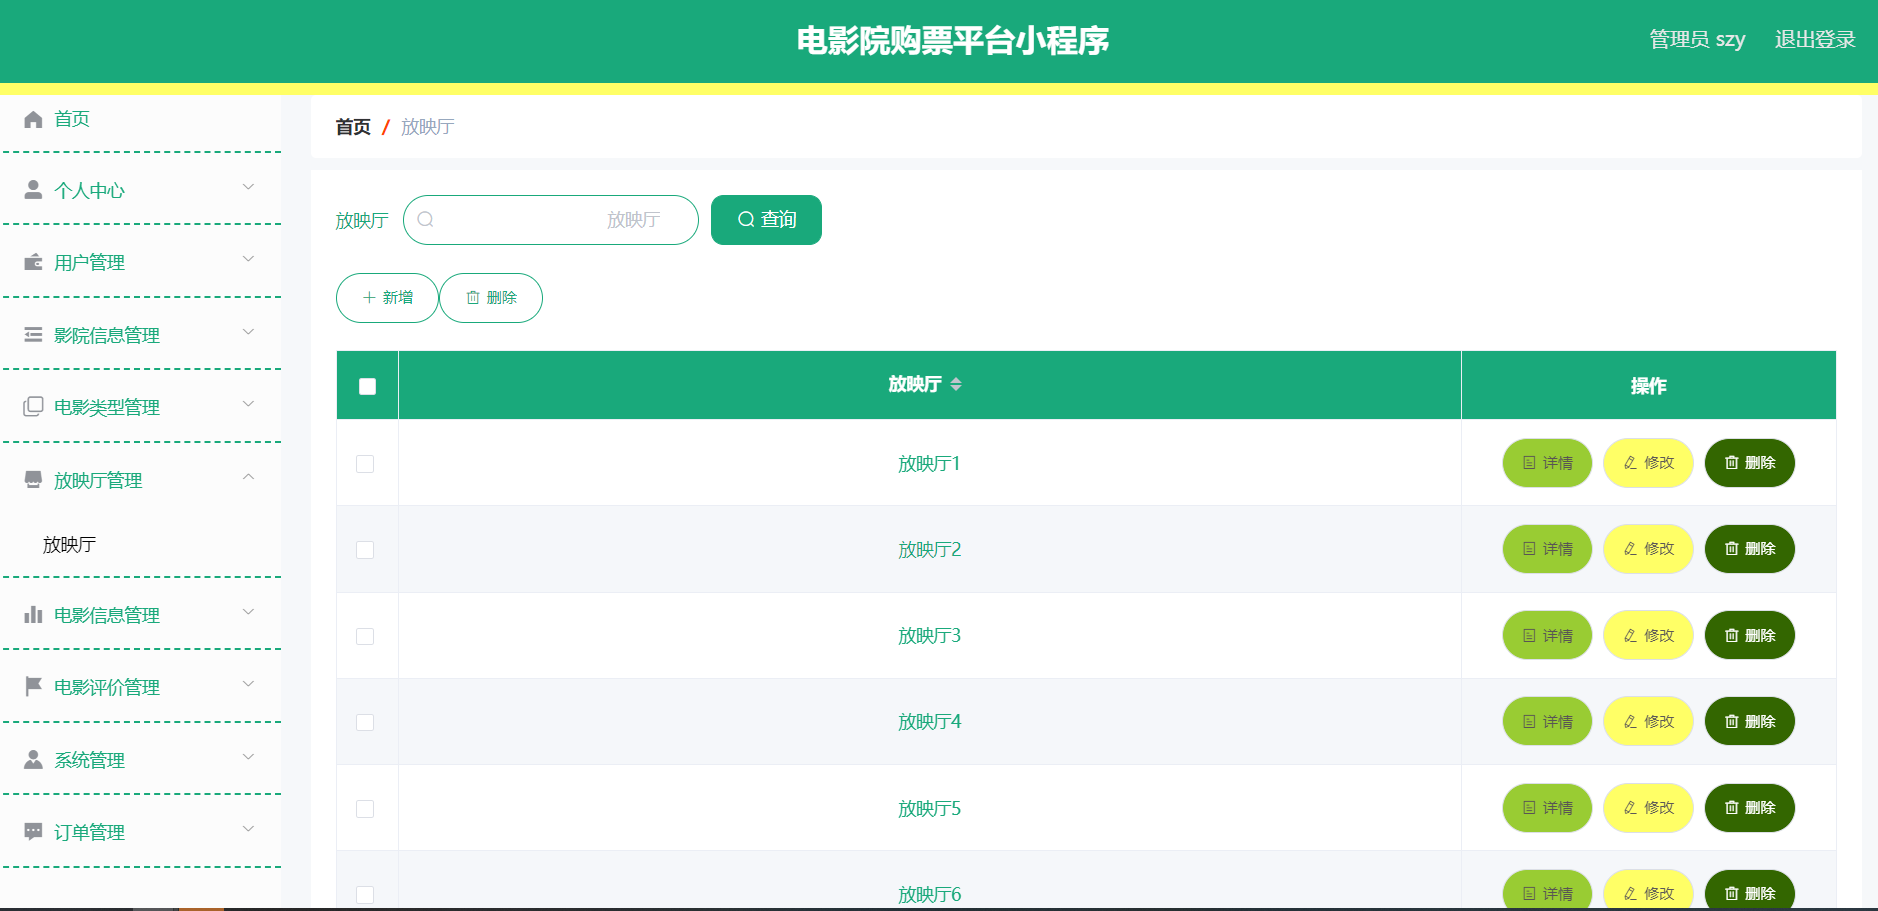This screenshot has width=1878, height=911.
Task: Open details for 放映厅3
Action: pyautogui.click(x=1547, y=635)
